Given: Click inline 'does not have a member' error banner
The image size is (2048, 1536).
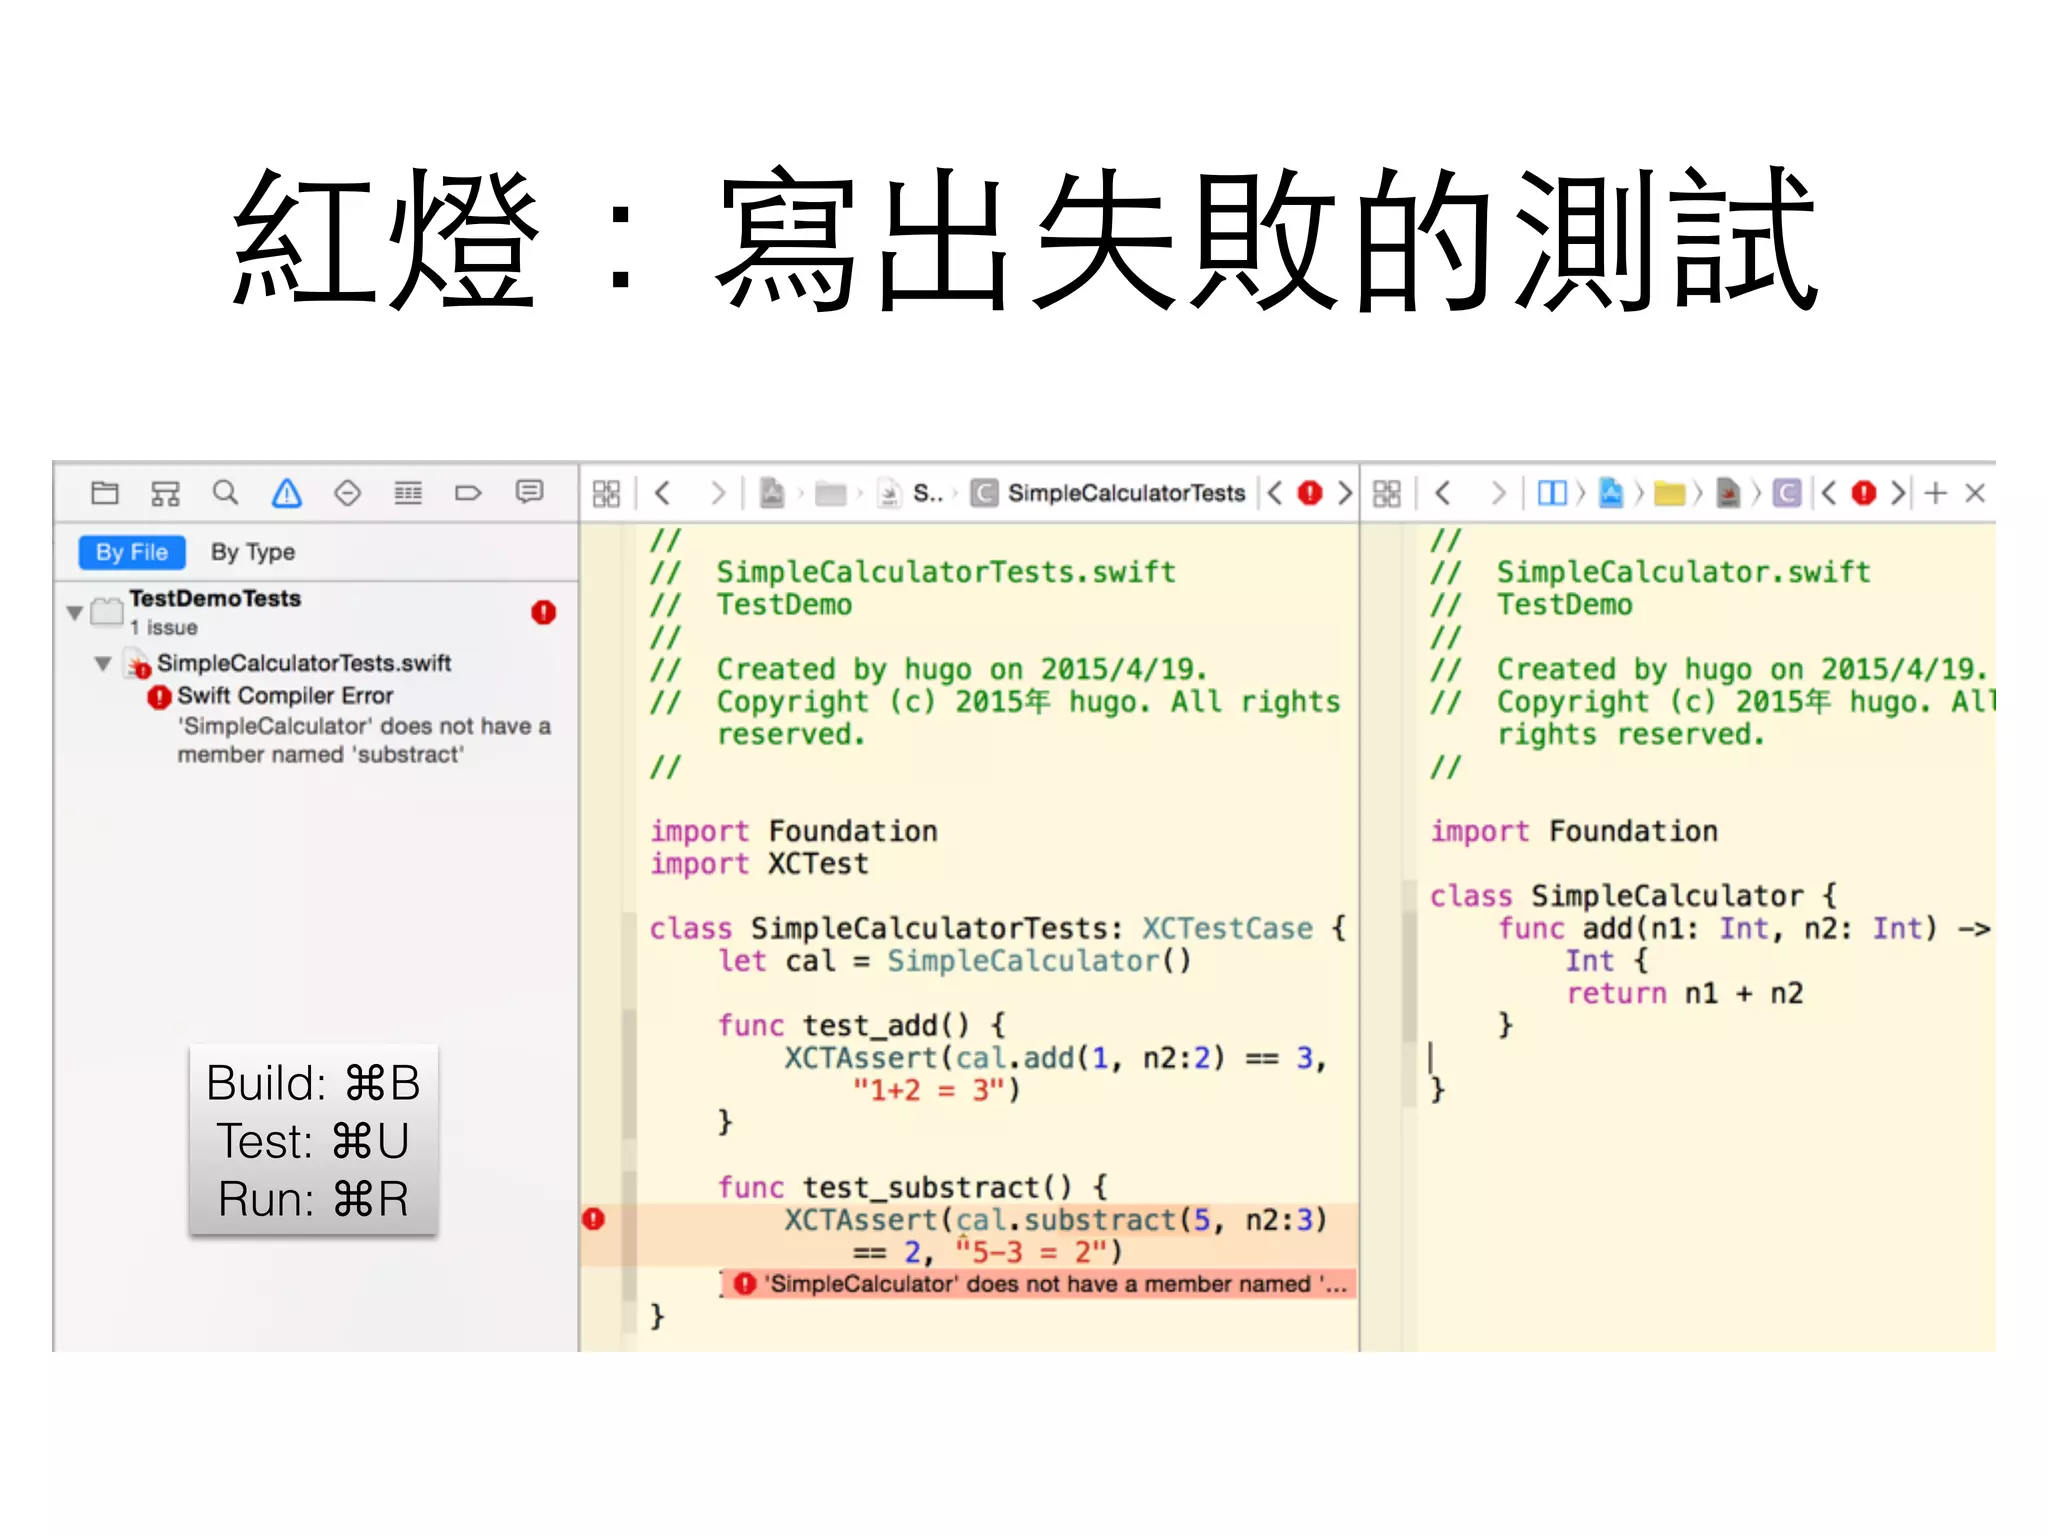Looking at the screenshot, I should [x=1038, y=1284].
